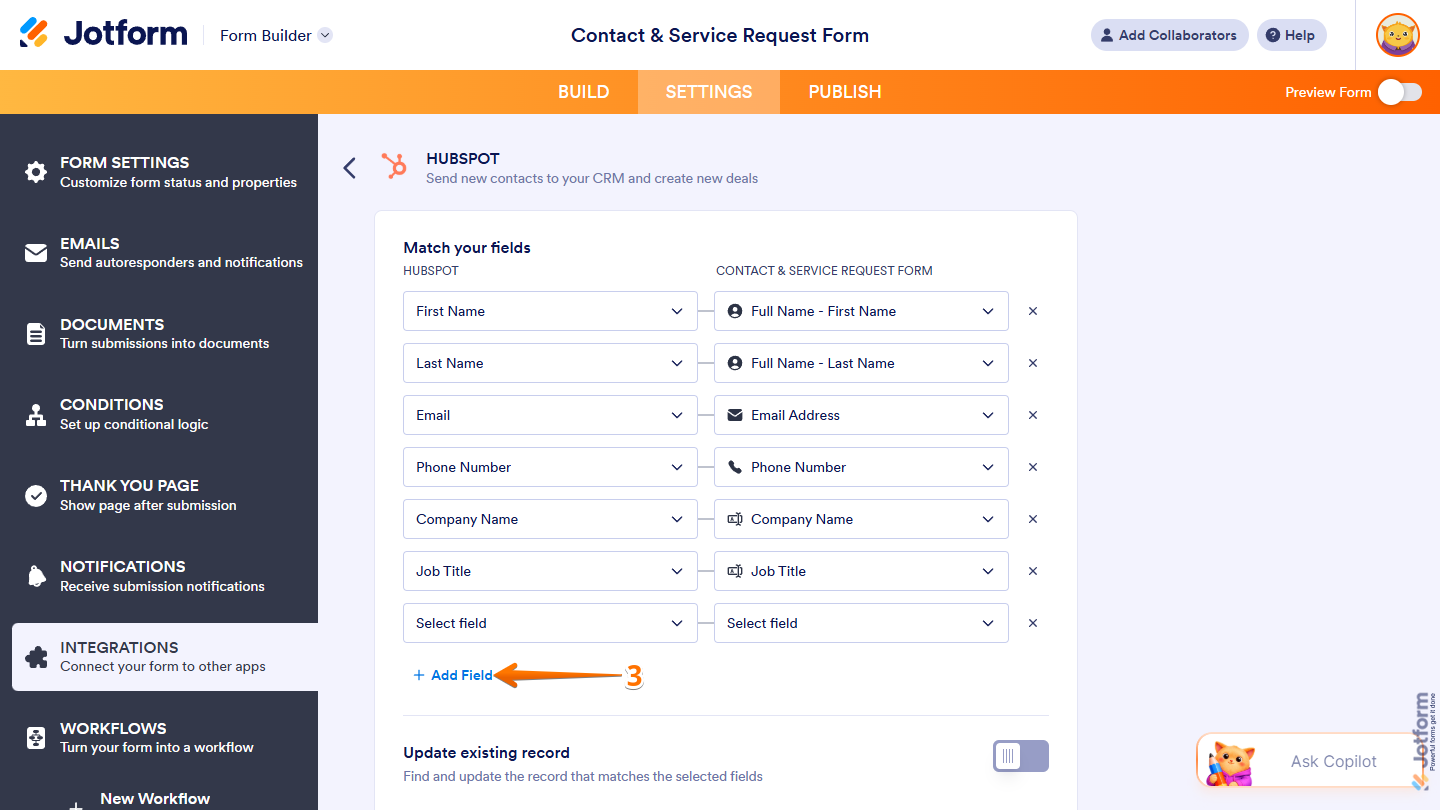Open the Email Address form field dropdown

(x=861, y=415)
